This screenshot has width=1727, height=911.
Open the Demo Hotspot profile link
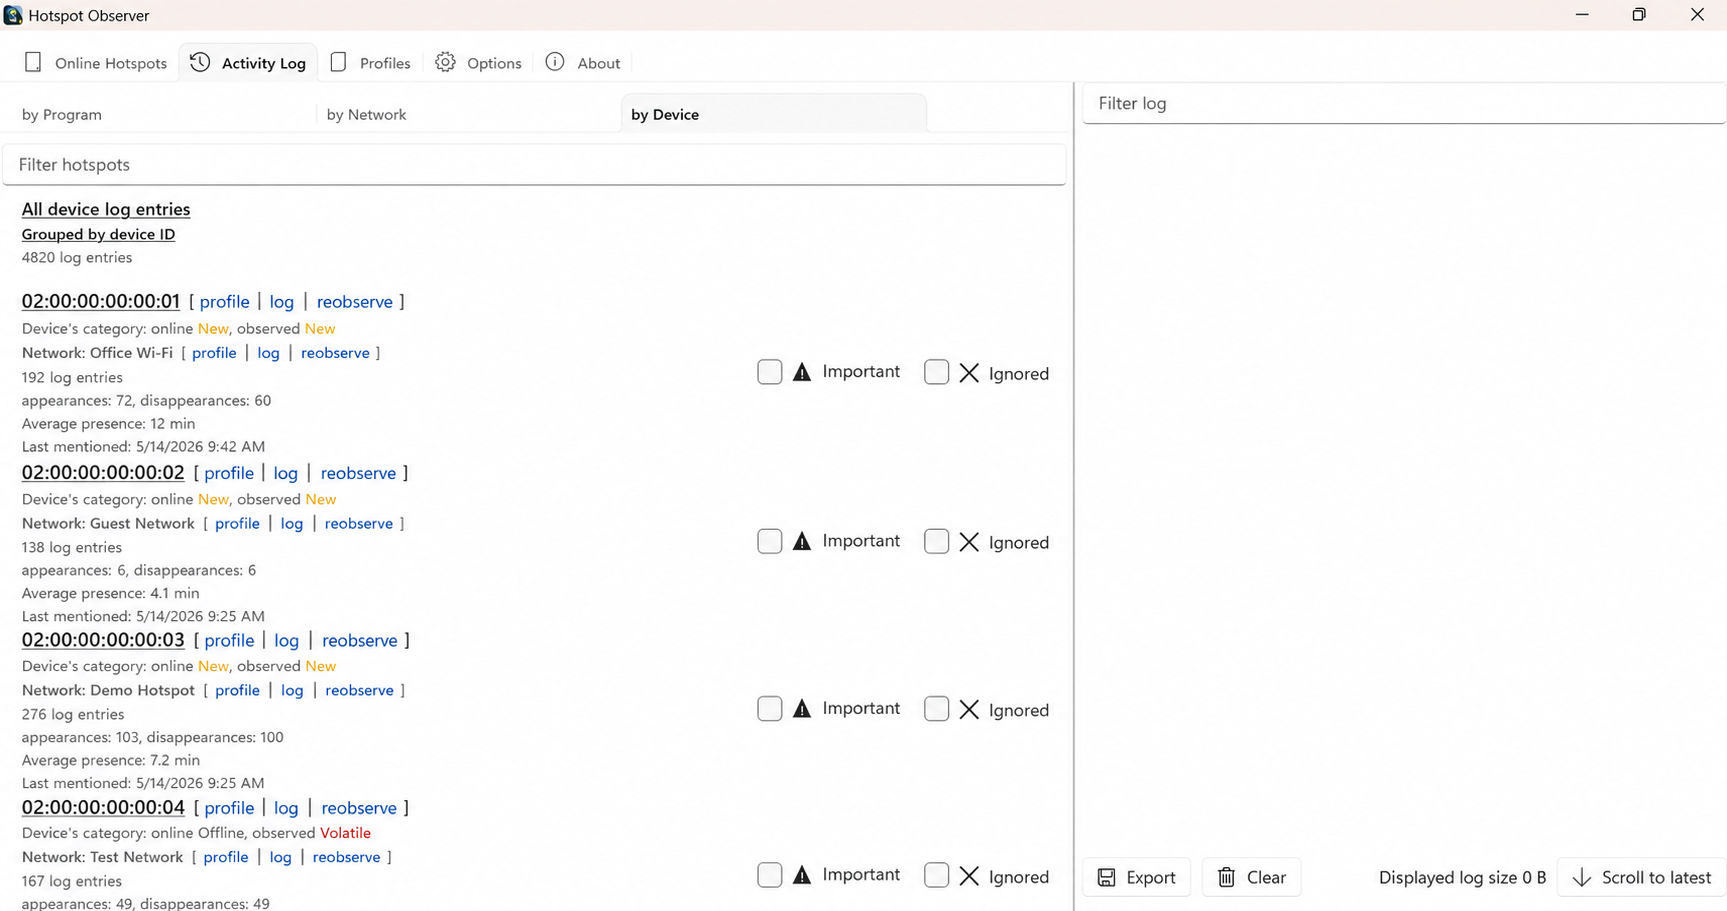pyautogui.click(x=237, y=691)
